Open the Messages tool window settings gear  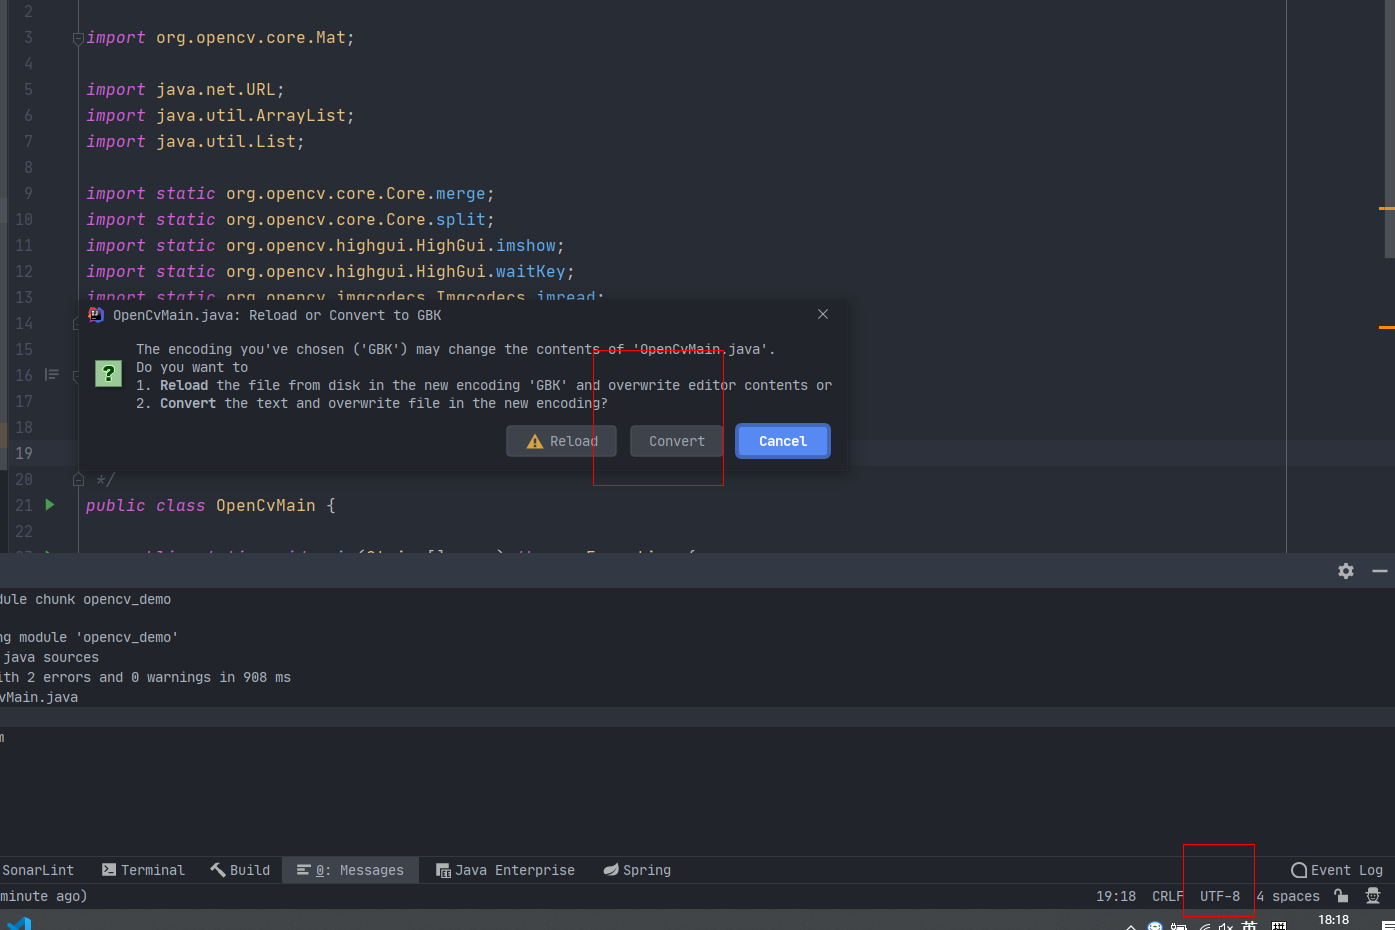pyautogui.click(x=1346, y=571)
